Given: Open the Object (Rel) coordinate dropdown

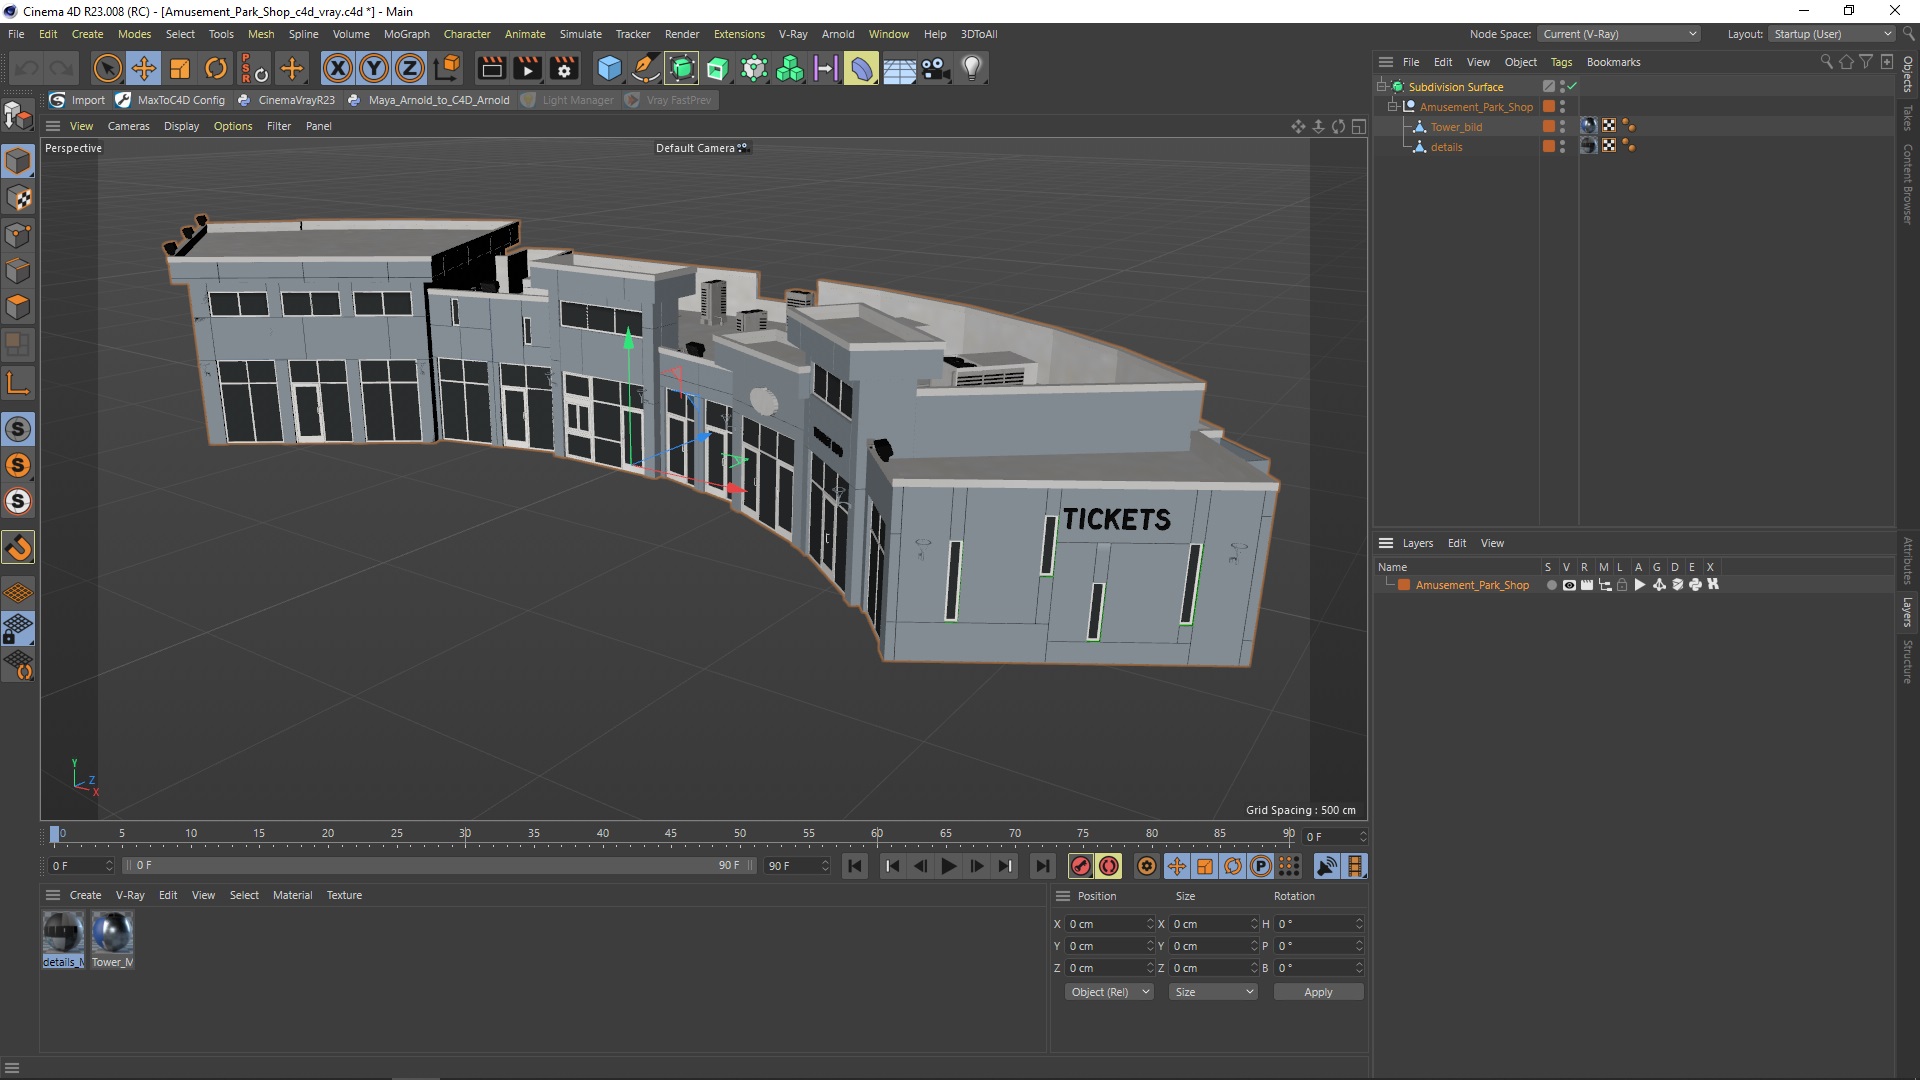Looking at the screenshot, I should click(x=1109, y=992).
